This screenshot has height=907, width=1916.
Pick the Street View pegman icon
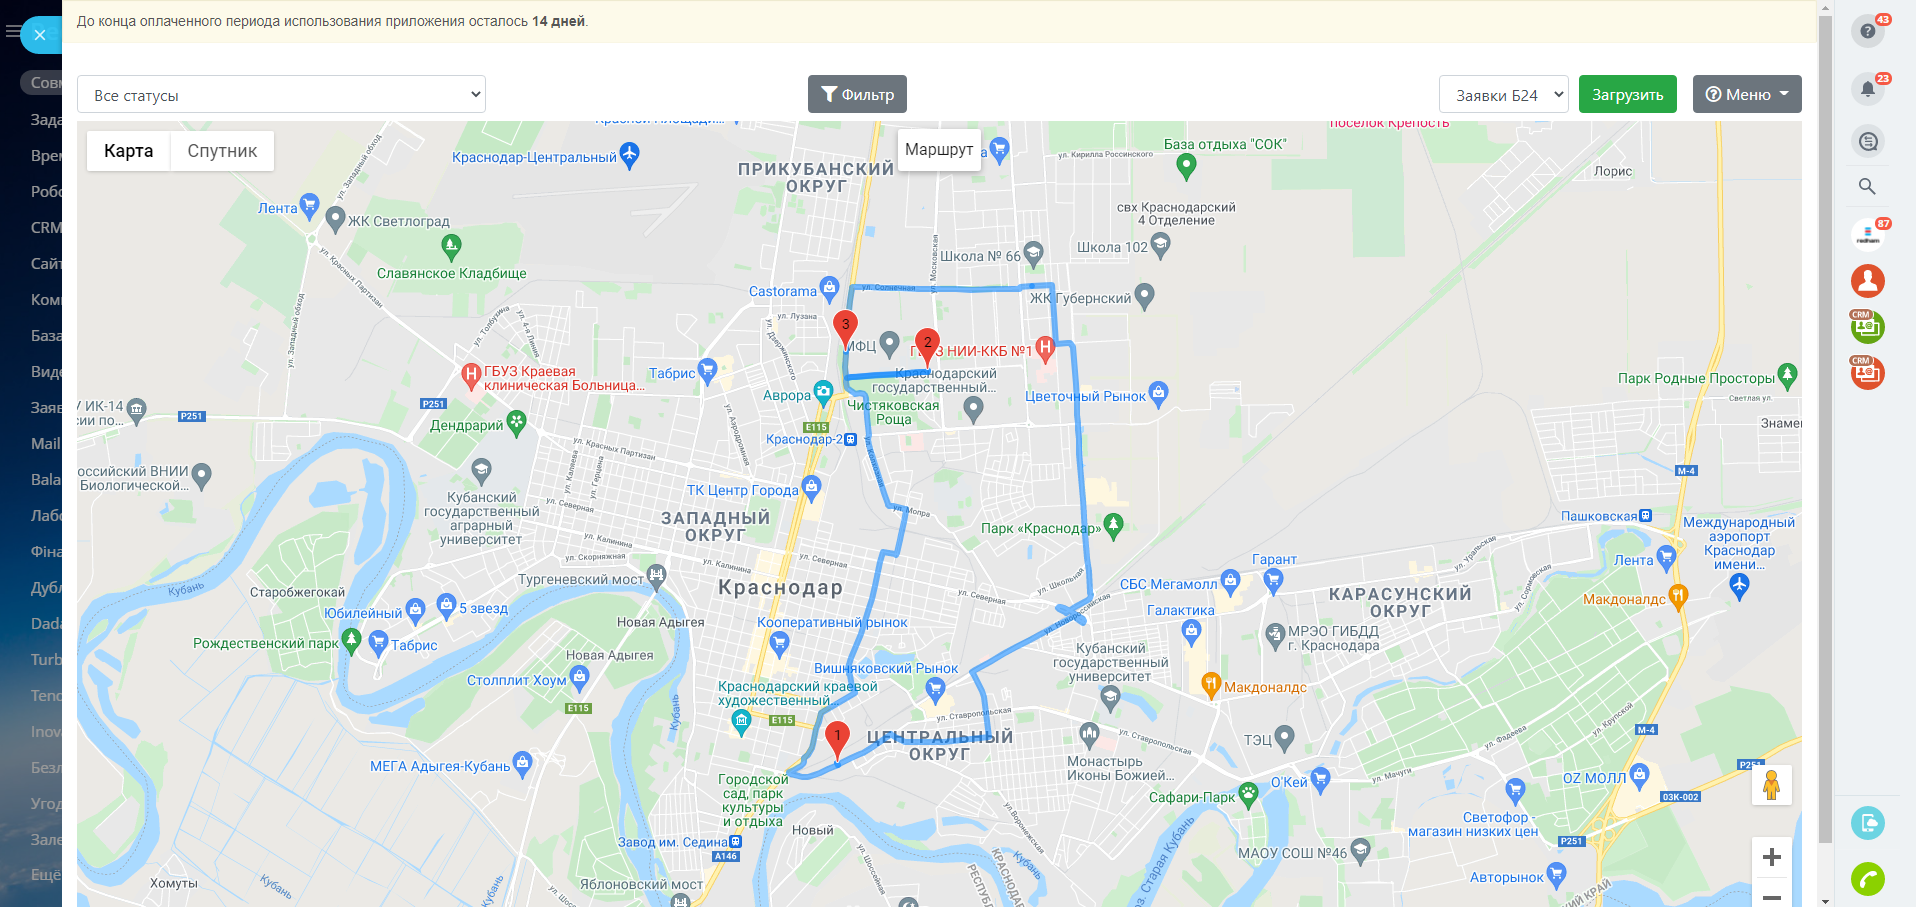pyautogui.click(x=1771, y=785)
